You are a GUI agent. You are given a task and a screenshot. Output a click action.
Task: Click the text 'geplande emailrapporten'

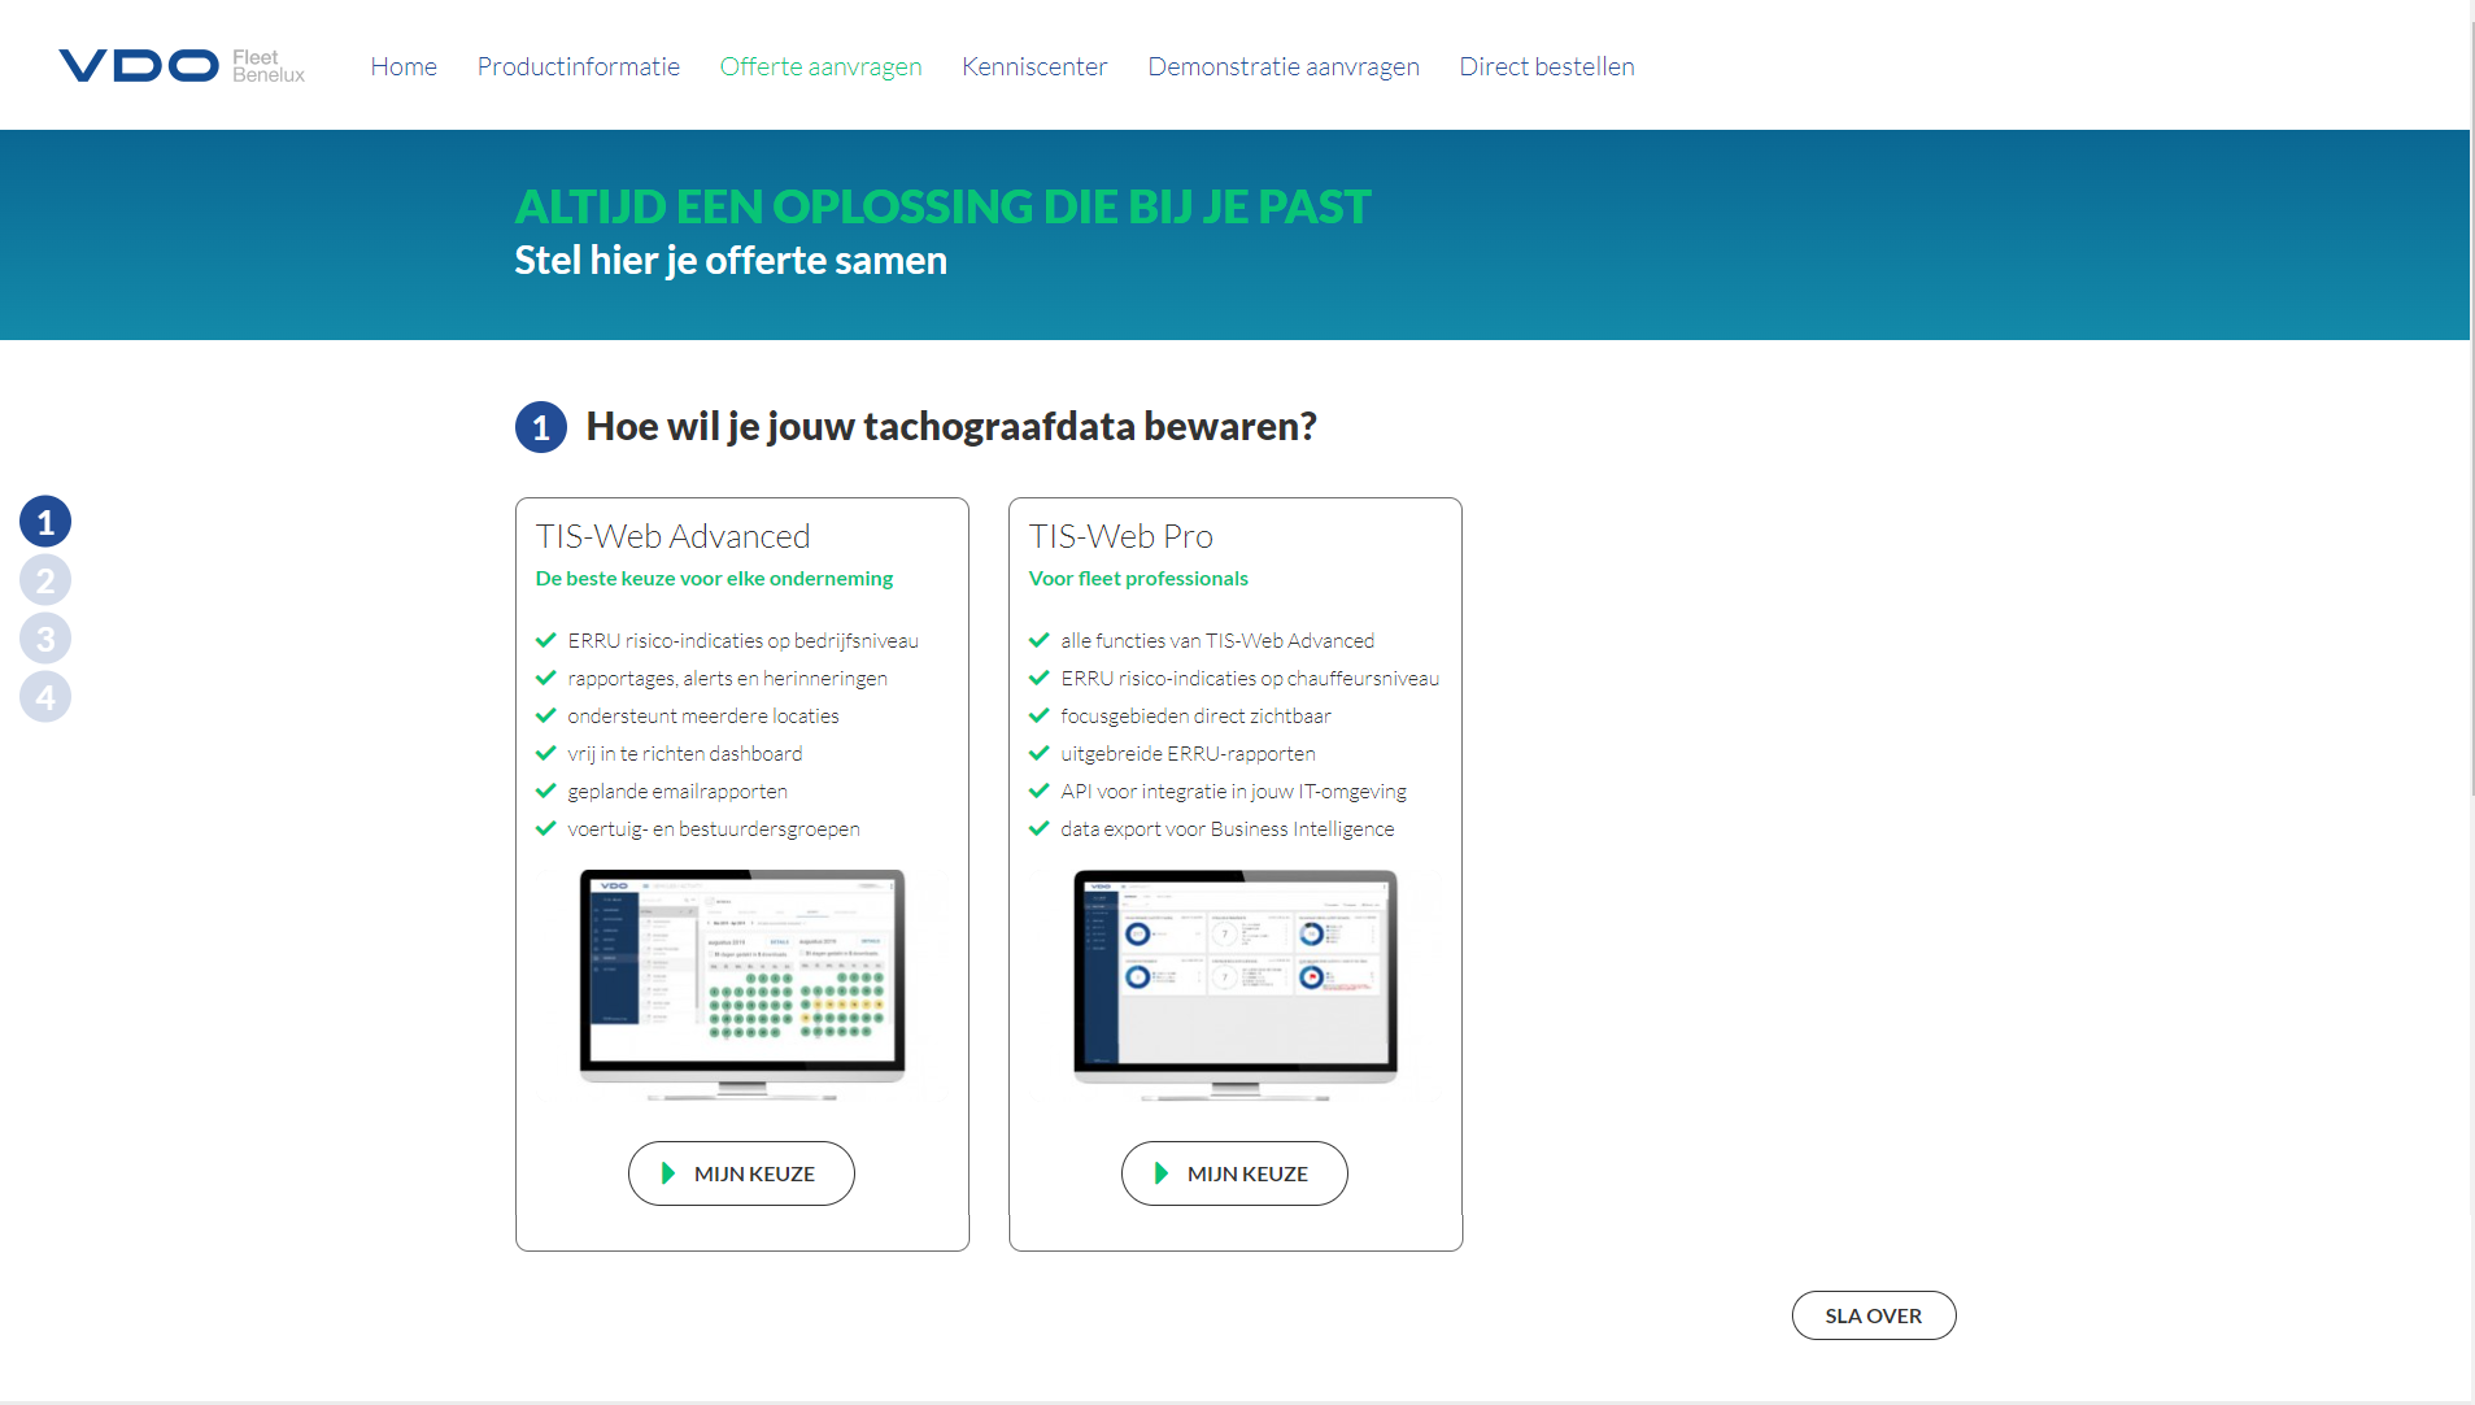click(x=677, y=791)
